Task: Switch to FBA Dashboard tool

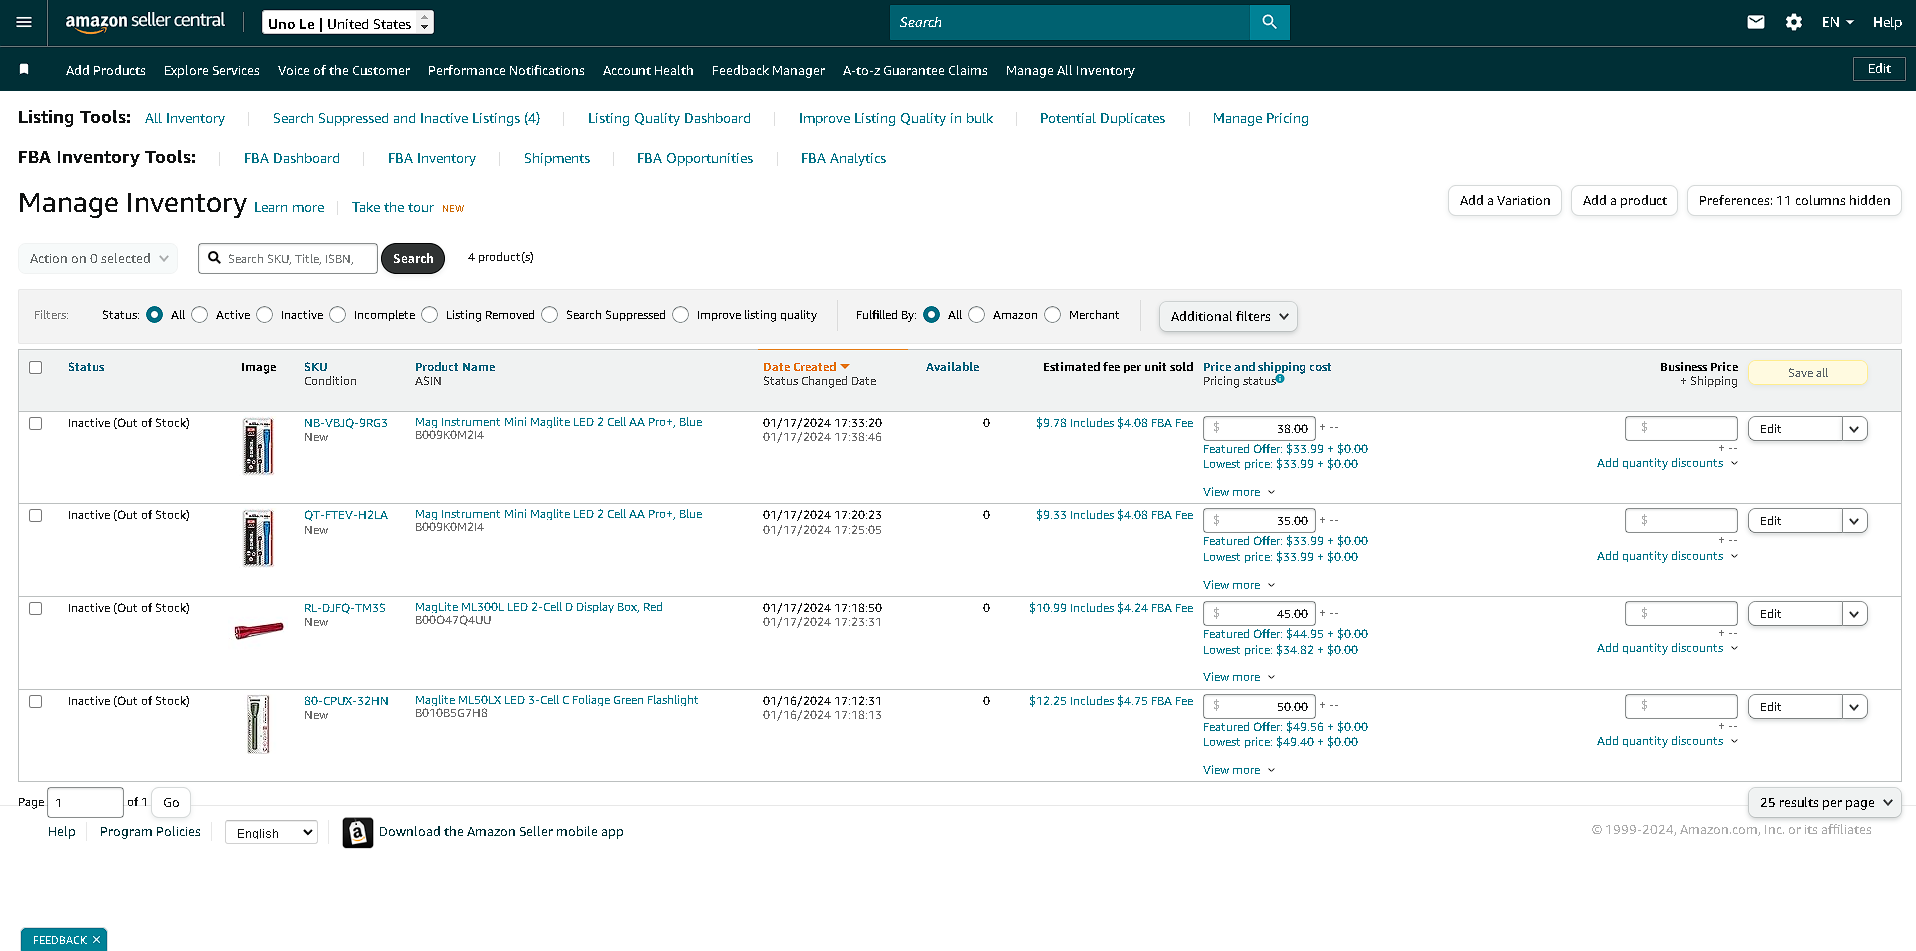Action: [292, 158]
